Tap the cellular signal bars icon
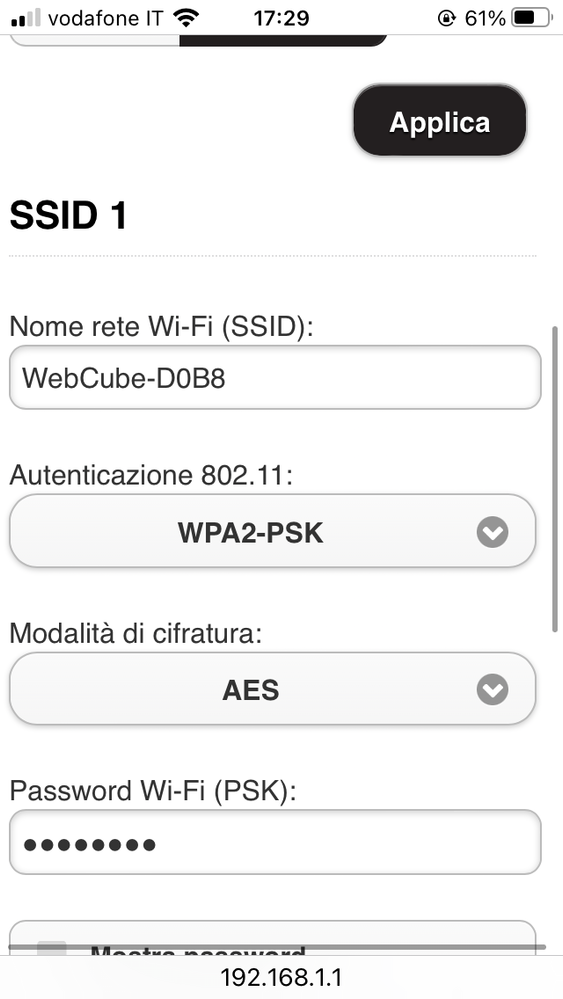Image resolution: width=563 pixels, height=999 pixels. coord(25,17)
